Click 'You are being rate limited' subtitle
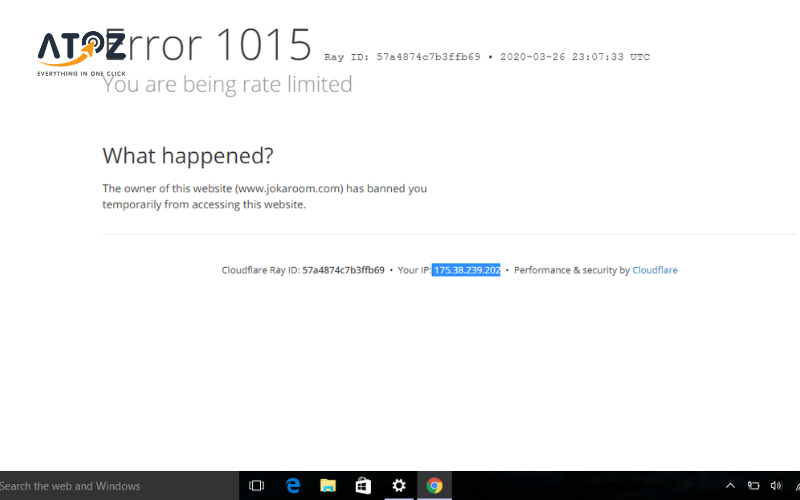This screenshot has width=800, height=500. point(227,85)
